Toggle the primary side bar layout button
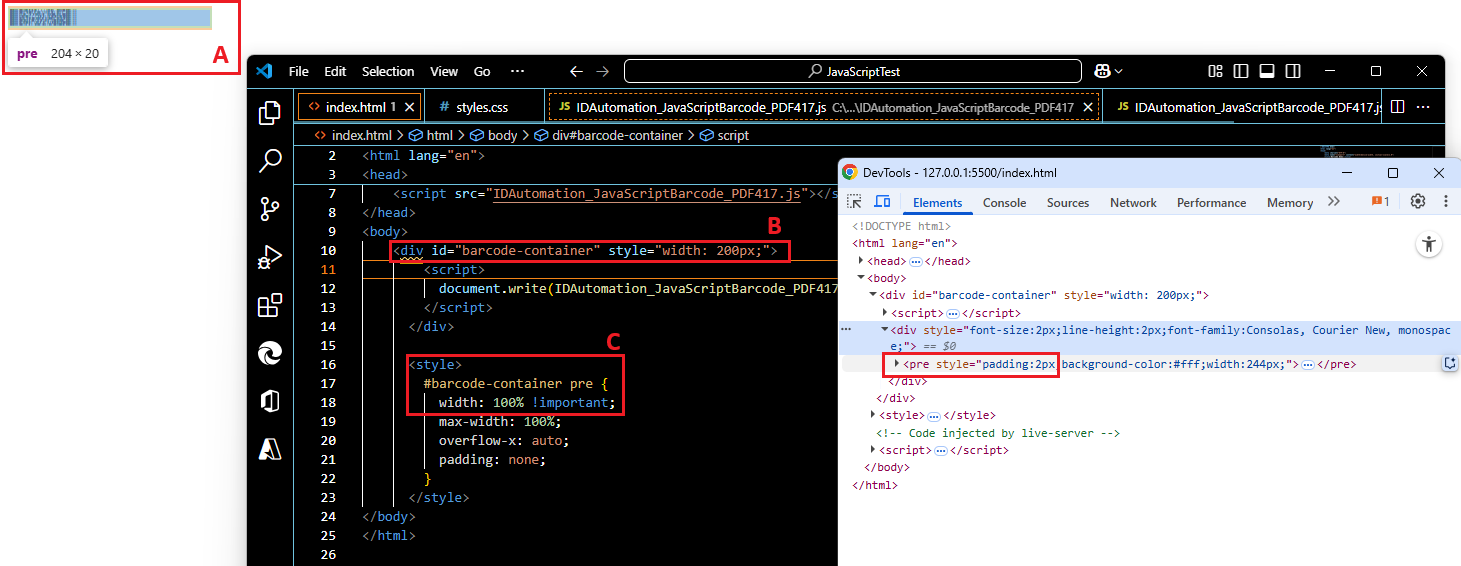The width and height of the screenshot is (1461, 566). (1241, 71)
